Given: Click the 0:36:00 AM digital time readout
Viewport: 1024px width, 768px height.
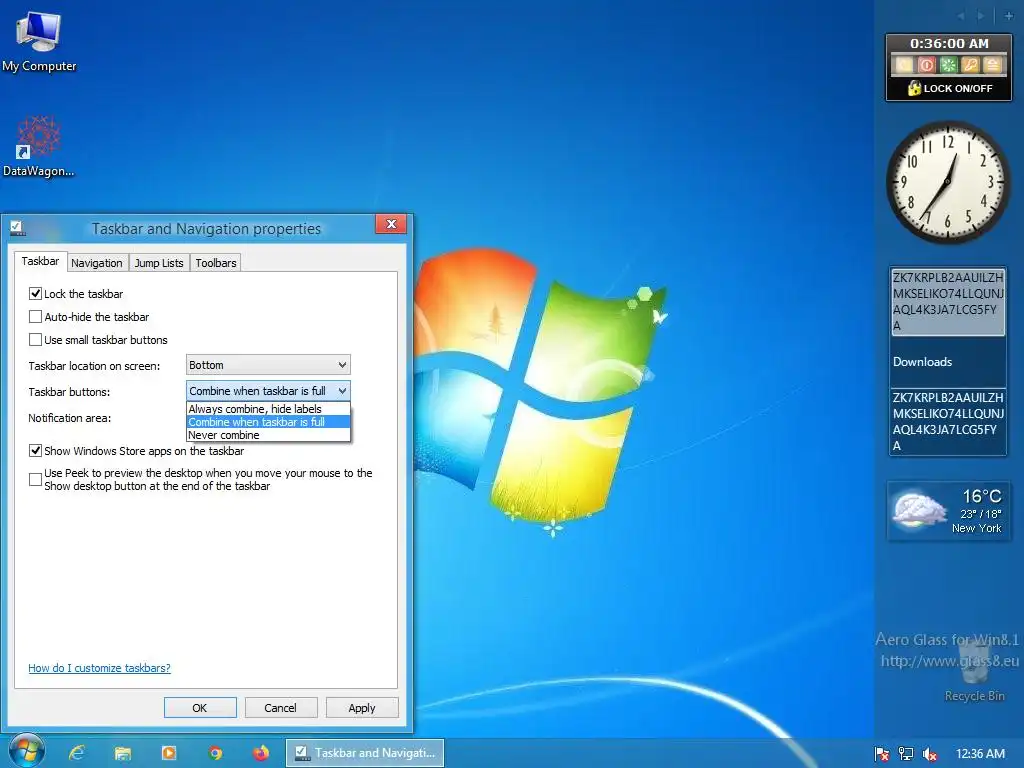Looking at the screenshot, I should tap(949, 44).
